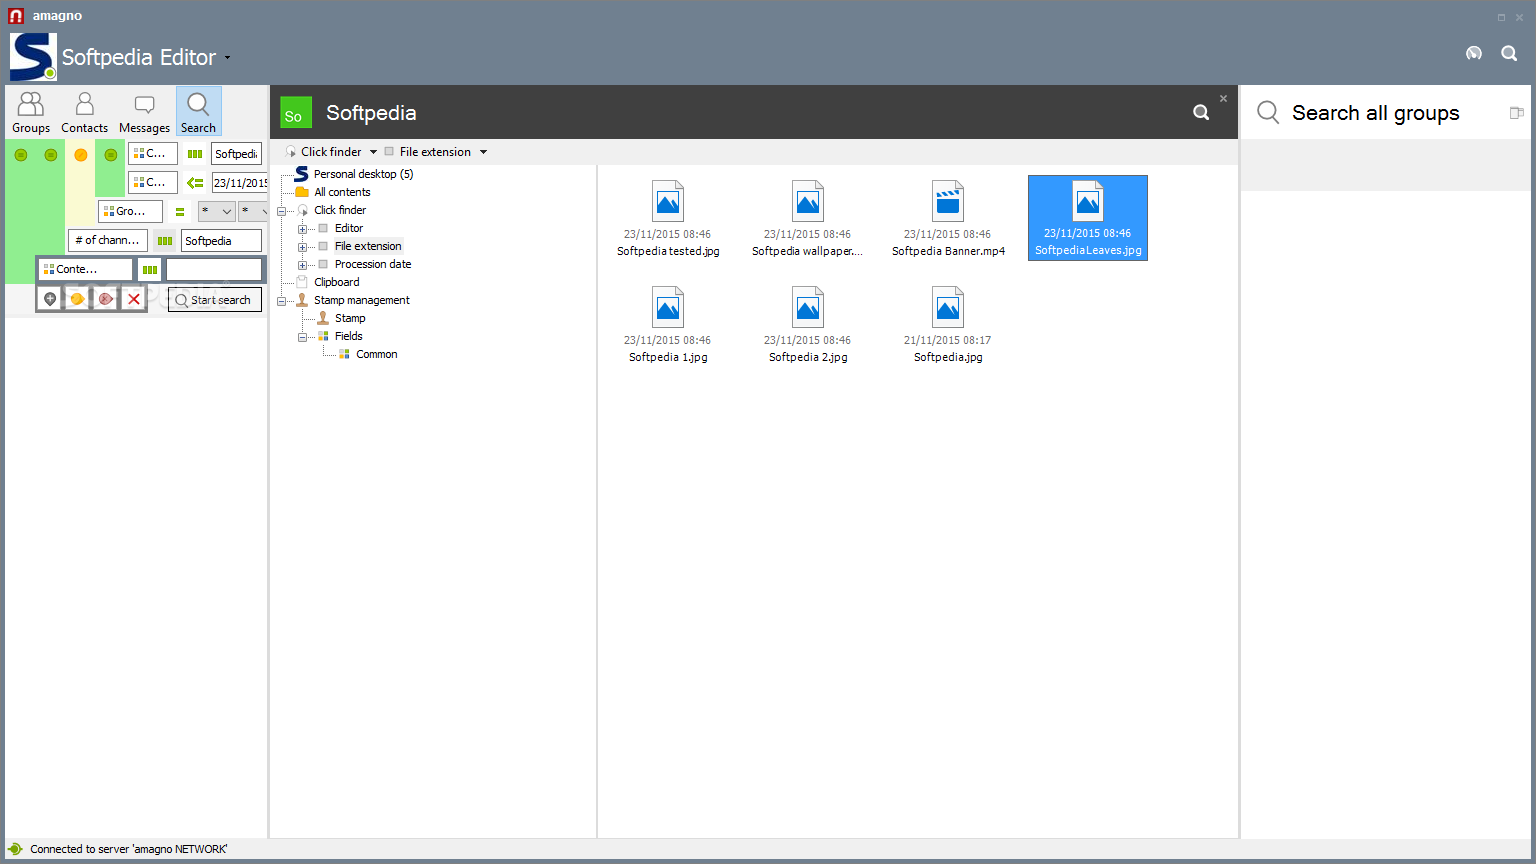
Task: Click the panel icon right of Search all groups
Action: (x=1516, y=113)
